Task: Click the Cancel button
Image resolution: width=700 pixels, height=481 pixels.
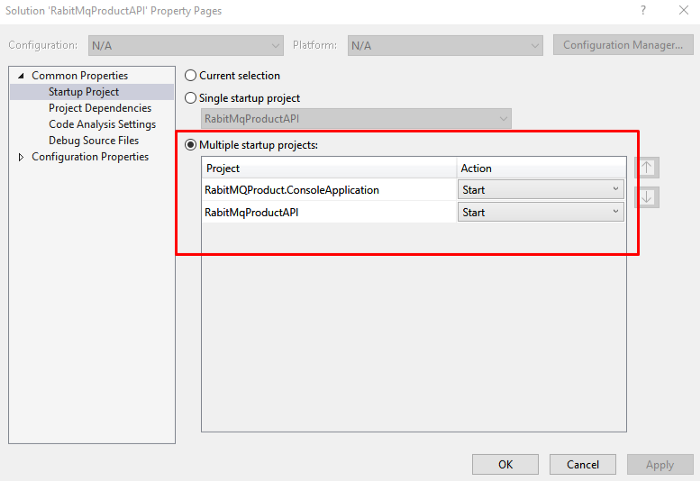Action: (583, 464)
